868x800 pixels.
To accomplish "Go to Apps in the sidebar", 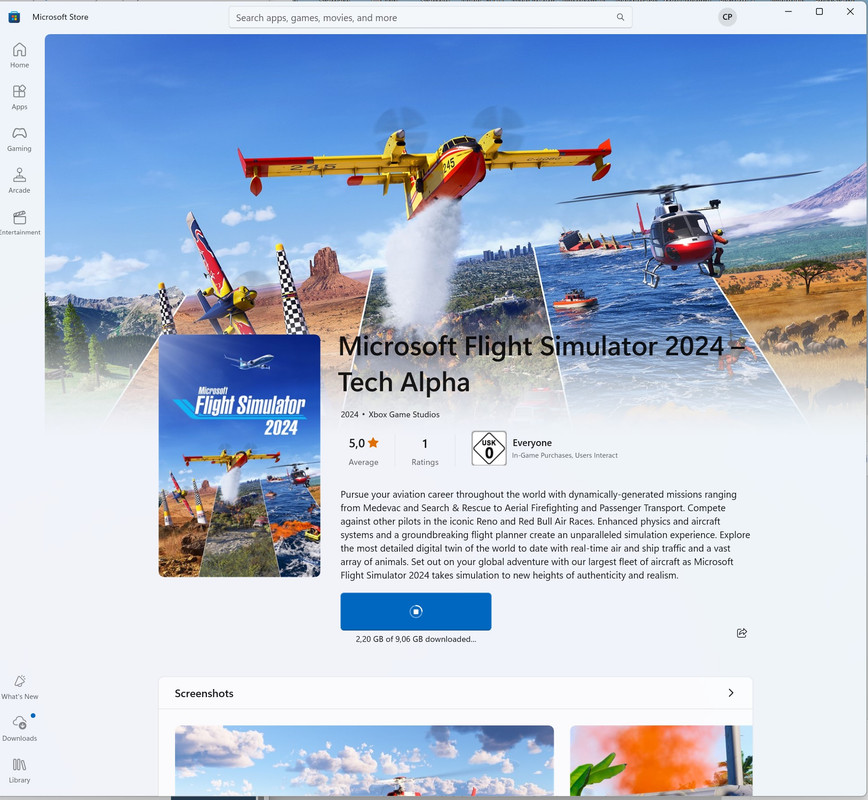I will [x=19, y=97].
